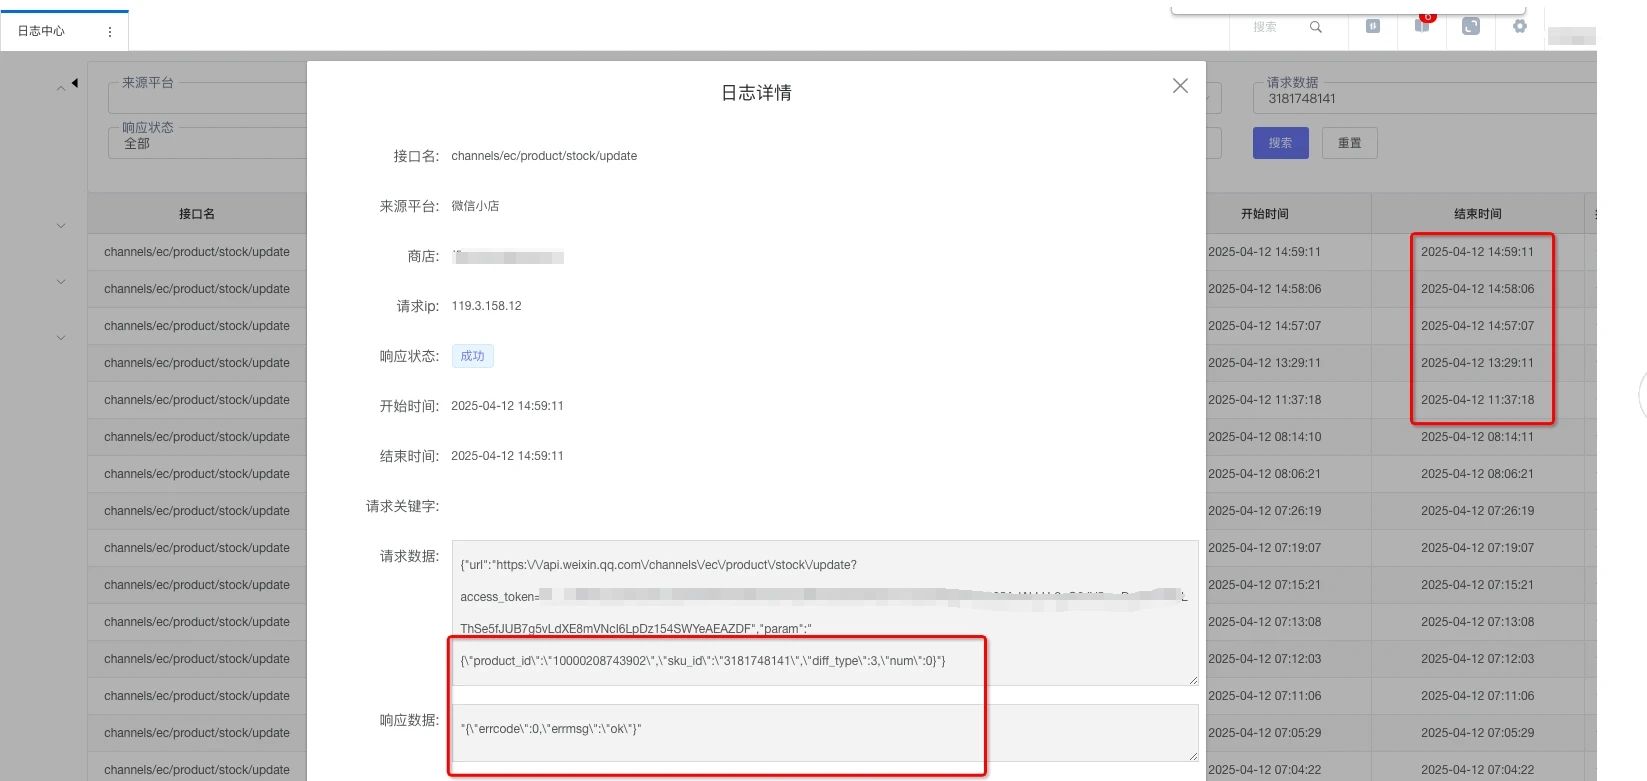Expand the second down-chevron sidebar group
The height and width of the screenshot is (781, 1647).
61,282
